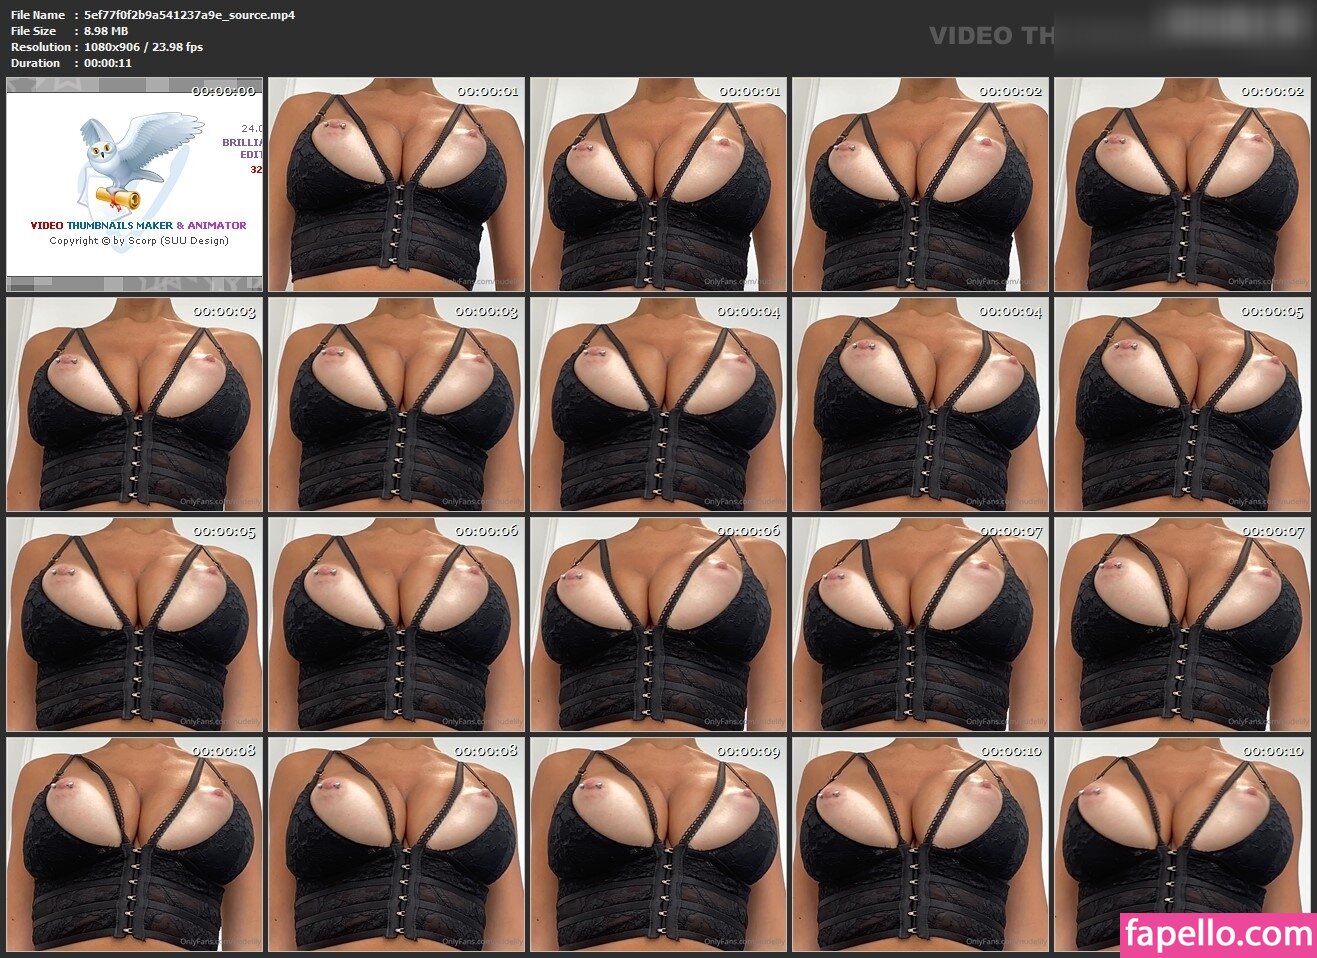
Task: Click the first thumbnail stamped 00:00:01
Action: pos(396,185)
